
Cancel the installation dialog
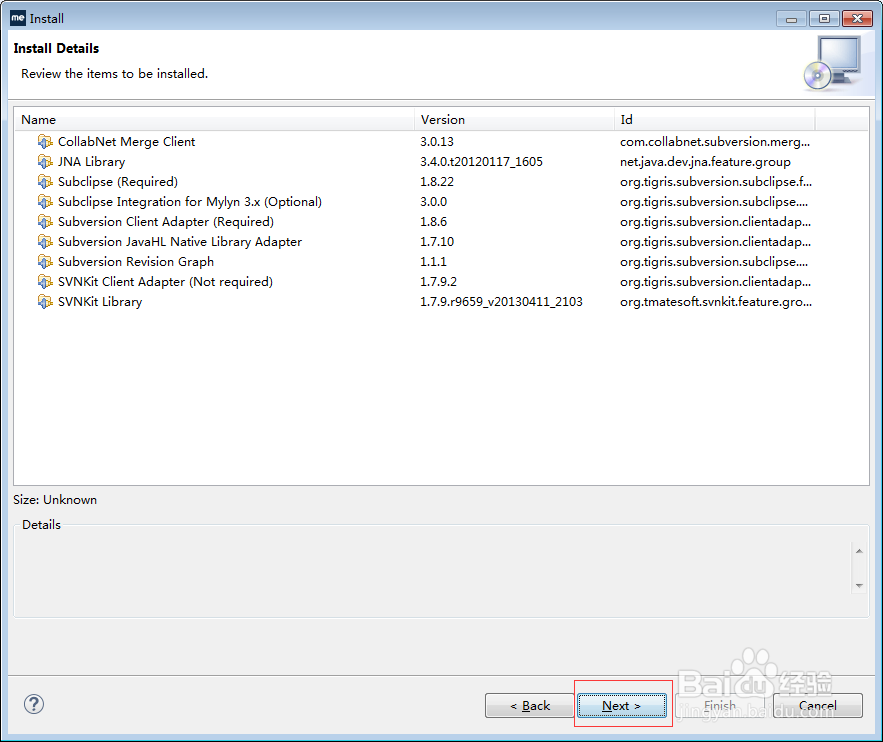coord(818,705)
